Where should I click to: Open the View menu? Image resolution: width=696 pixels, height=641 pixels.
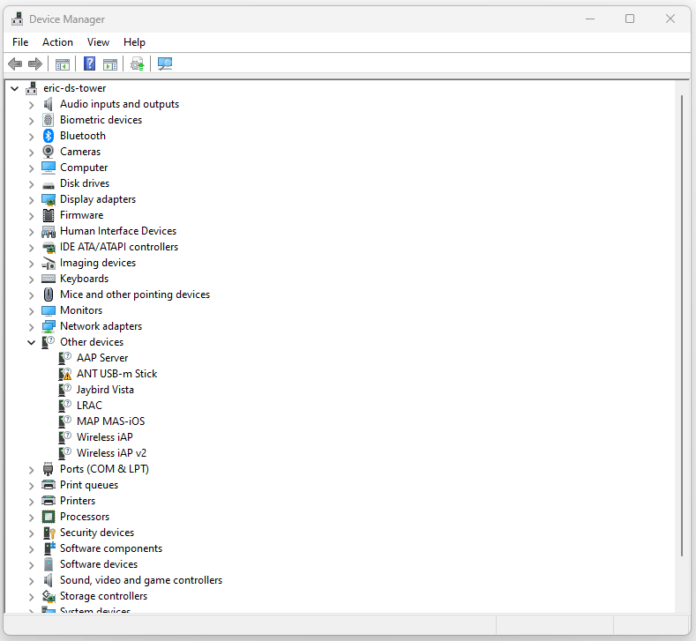[x=98, y=42]
